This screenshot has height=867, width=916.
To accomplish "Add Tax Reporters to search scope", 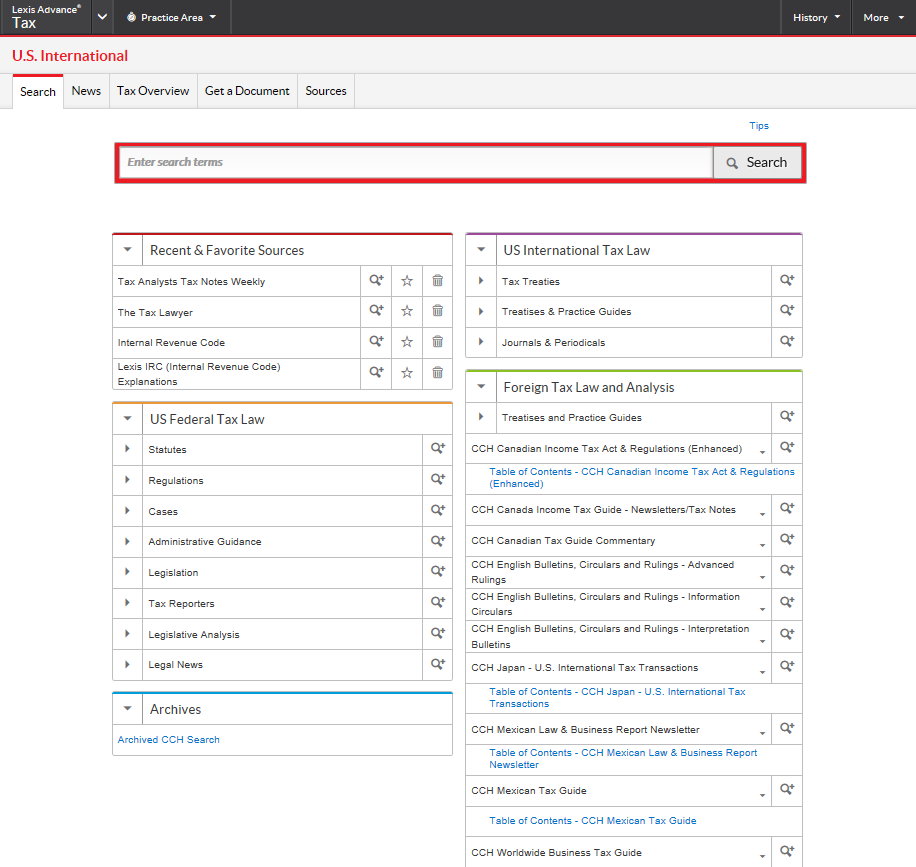I will coord(438,602).
